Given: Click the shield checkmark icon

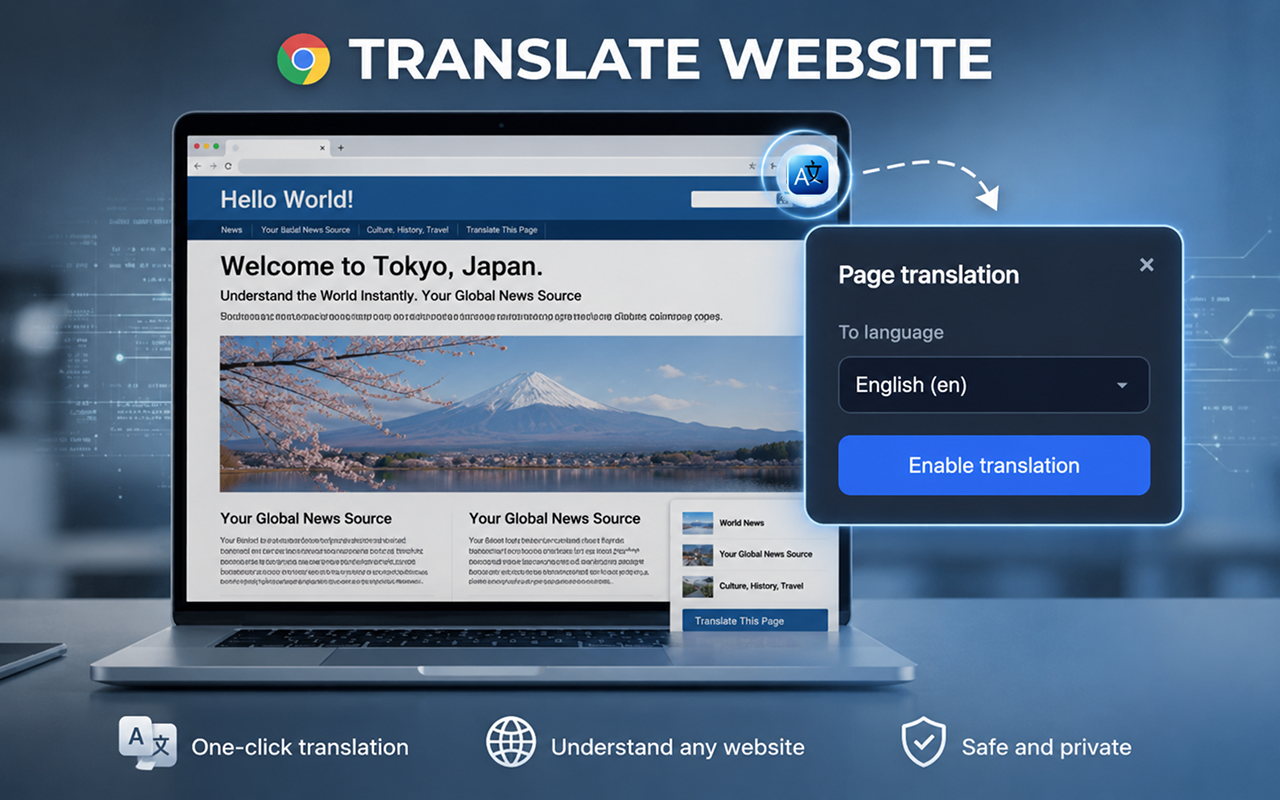Looking at the screenshot, I should pos(923,743).
